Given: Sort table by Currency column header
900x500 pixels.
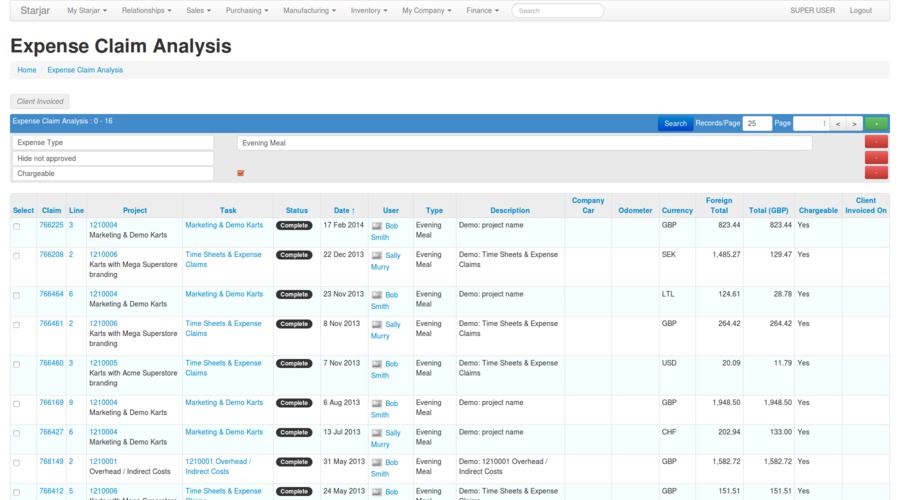Looking at the screenshot, I should [x=677, y=211].
